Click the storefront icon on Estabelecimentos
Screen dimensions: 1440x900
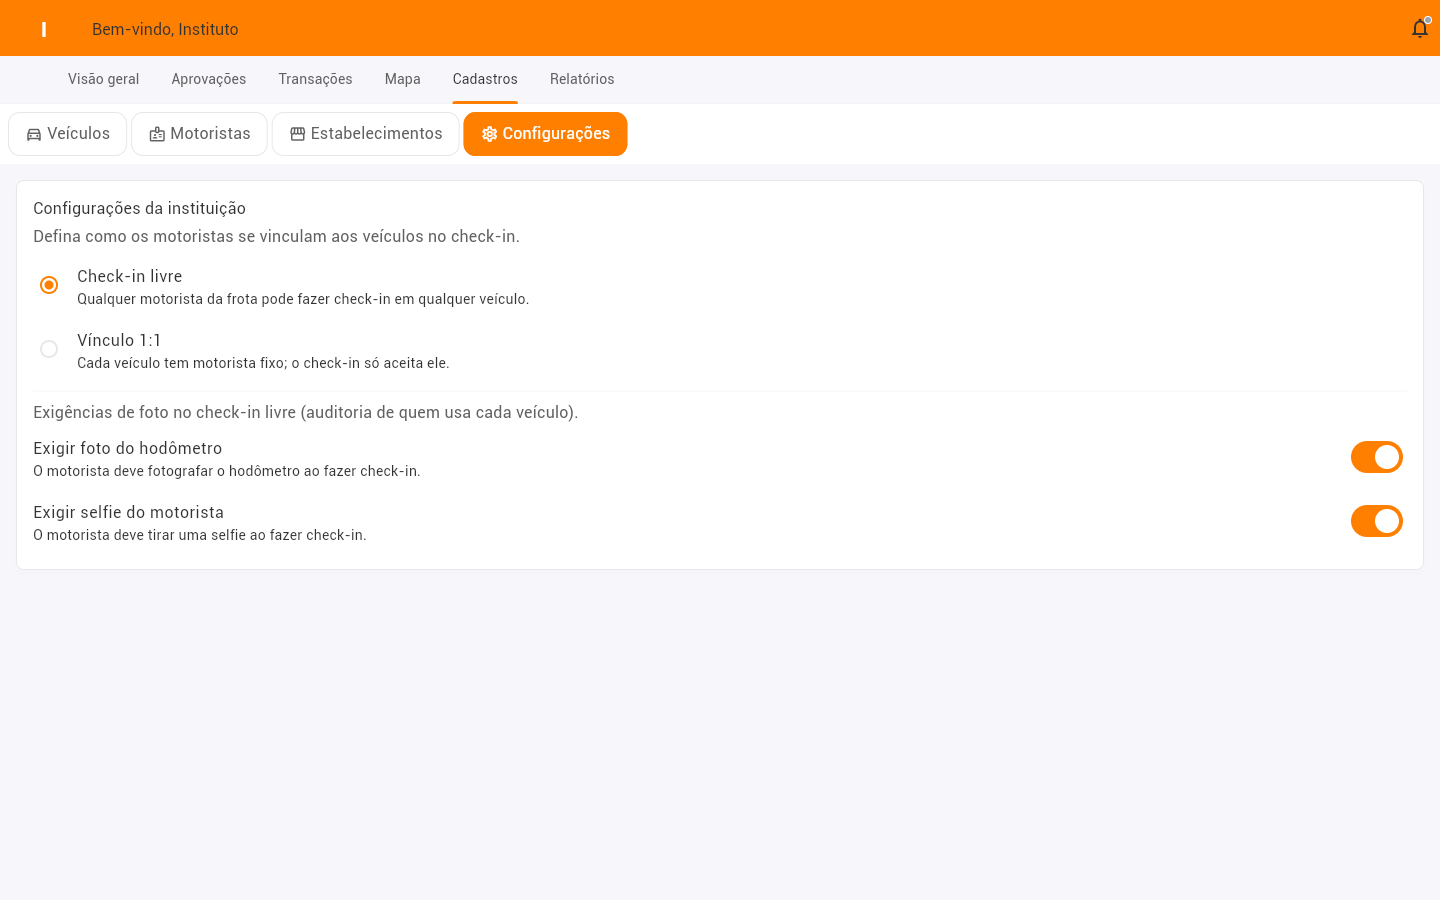(x=297, y=134)
